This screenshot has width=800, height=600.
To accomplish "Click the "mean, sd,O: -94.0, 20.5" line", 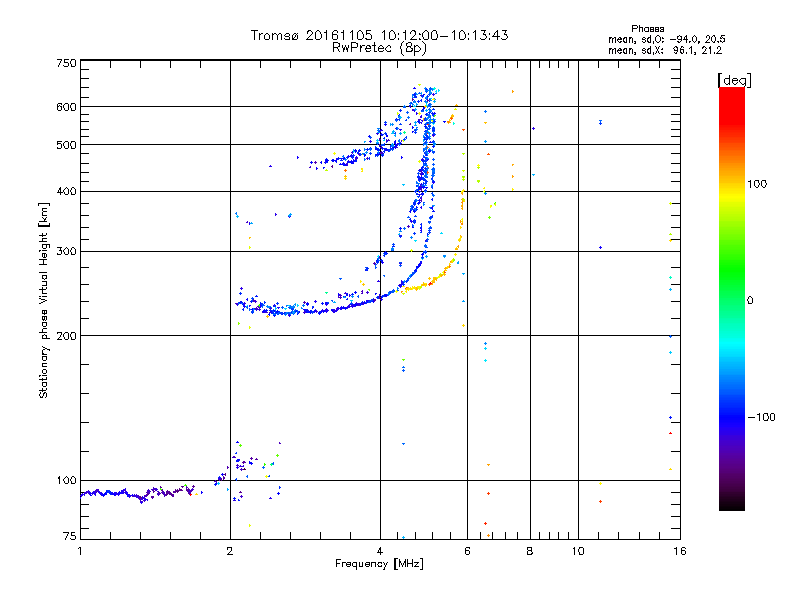I will 666,39.
